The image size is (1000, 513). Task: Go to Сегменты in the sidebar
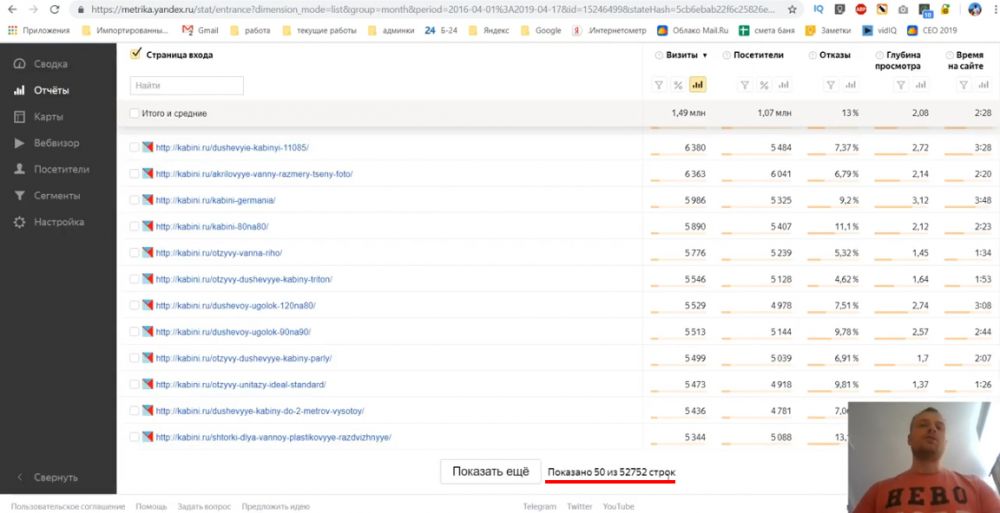[56, 196]
